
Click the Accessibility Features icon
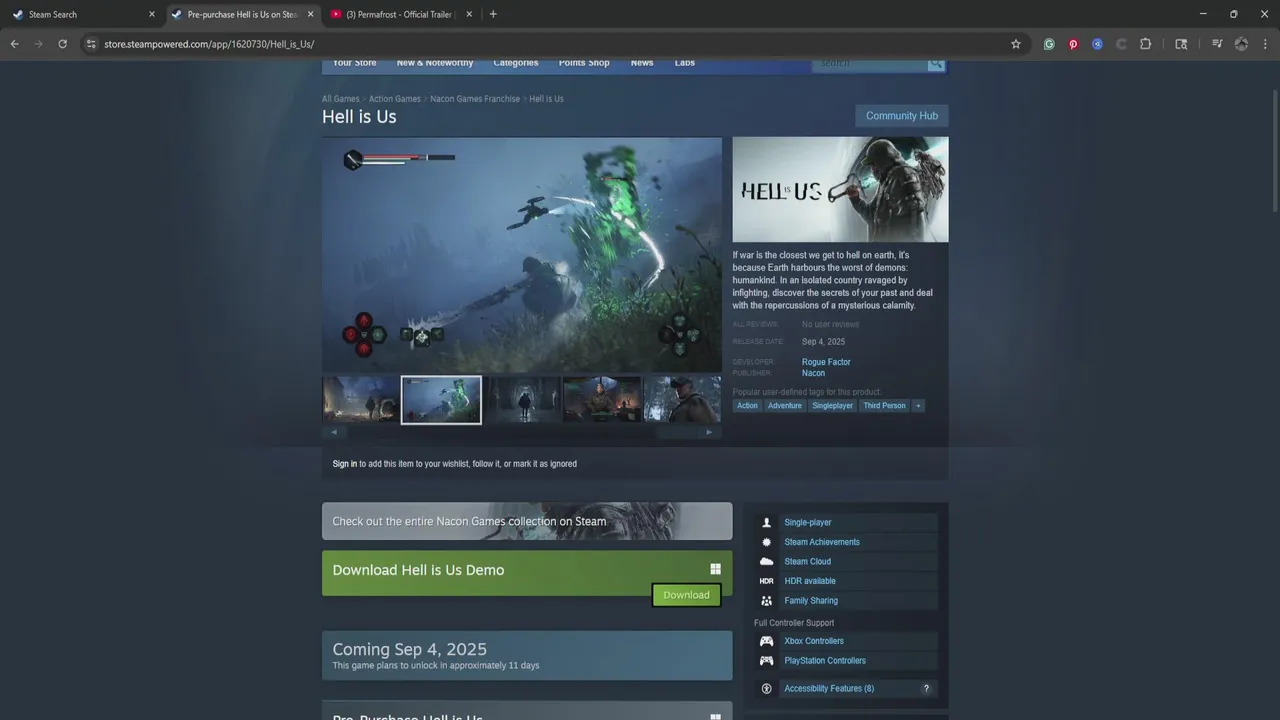click(767, 689)
